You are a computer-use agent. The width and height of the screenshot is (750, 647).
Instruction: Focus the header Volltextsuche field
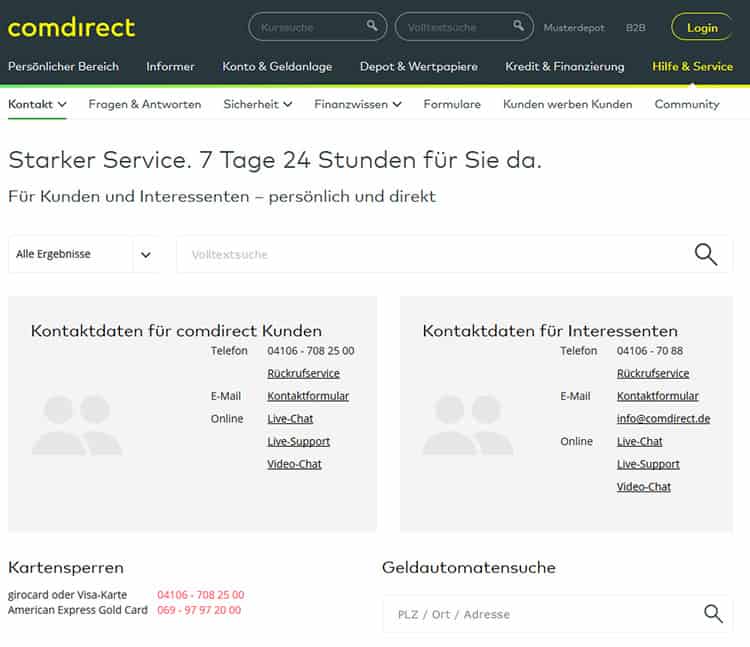tap(464, 27)
